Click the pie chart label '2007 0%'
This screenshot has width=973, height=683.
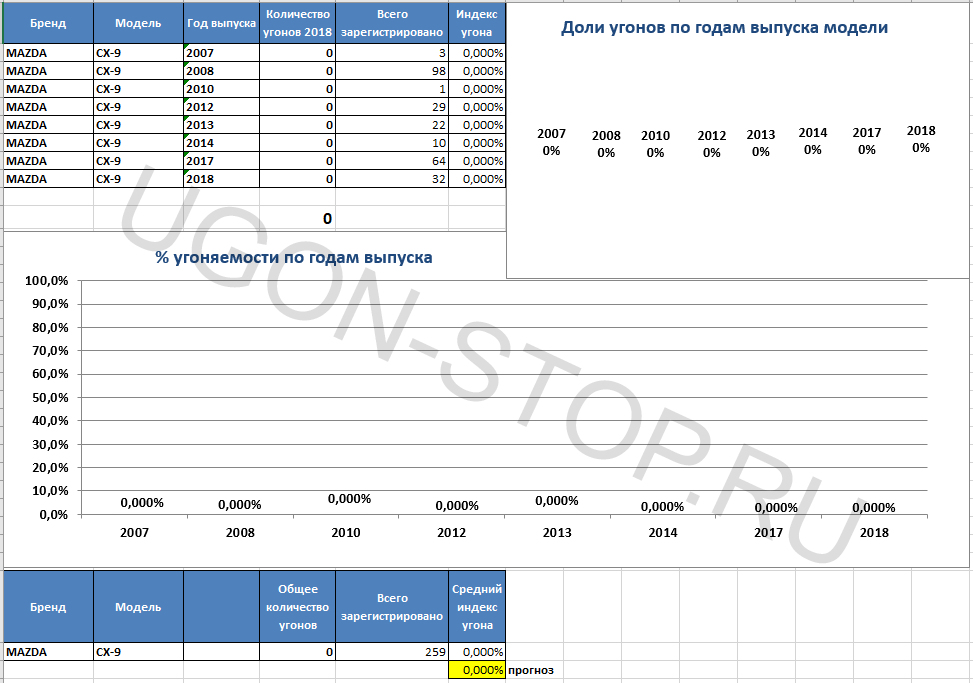click(551, 142)
